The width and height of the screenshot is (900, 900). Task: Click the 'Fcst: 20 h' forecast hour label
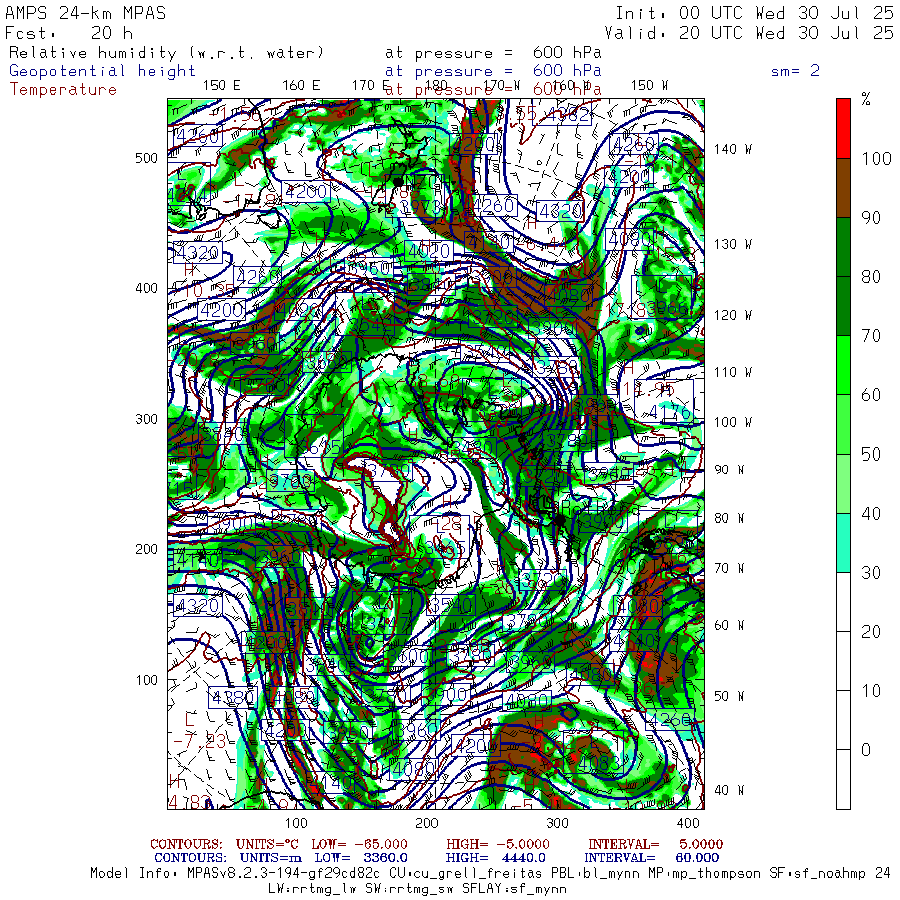pyautogui.click(x=69, y=33)
